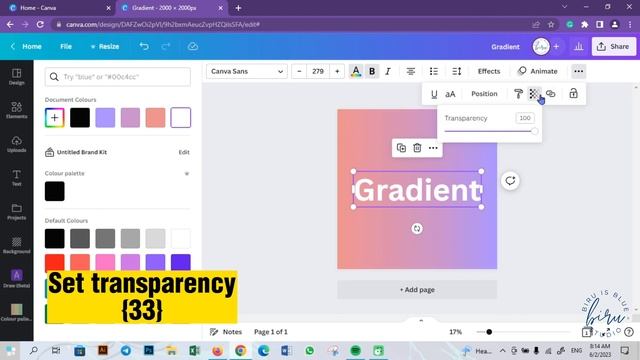Toggle bold formatting
The width and height of the screenshot is (640, 360).
click(372, 71)
